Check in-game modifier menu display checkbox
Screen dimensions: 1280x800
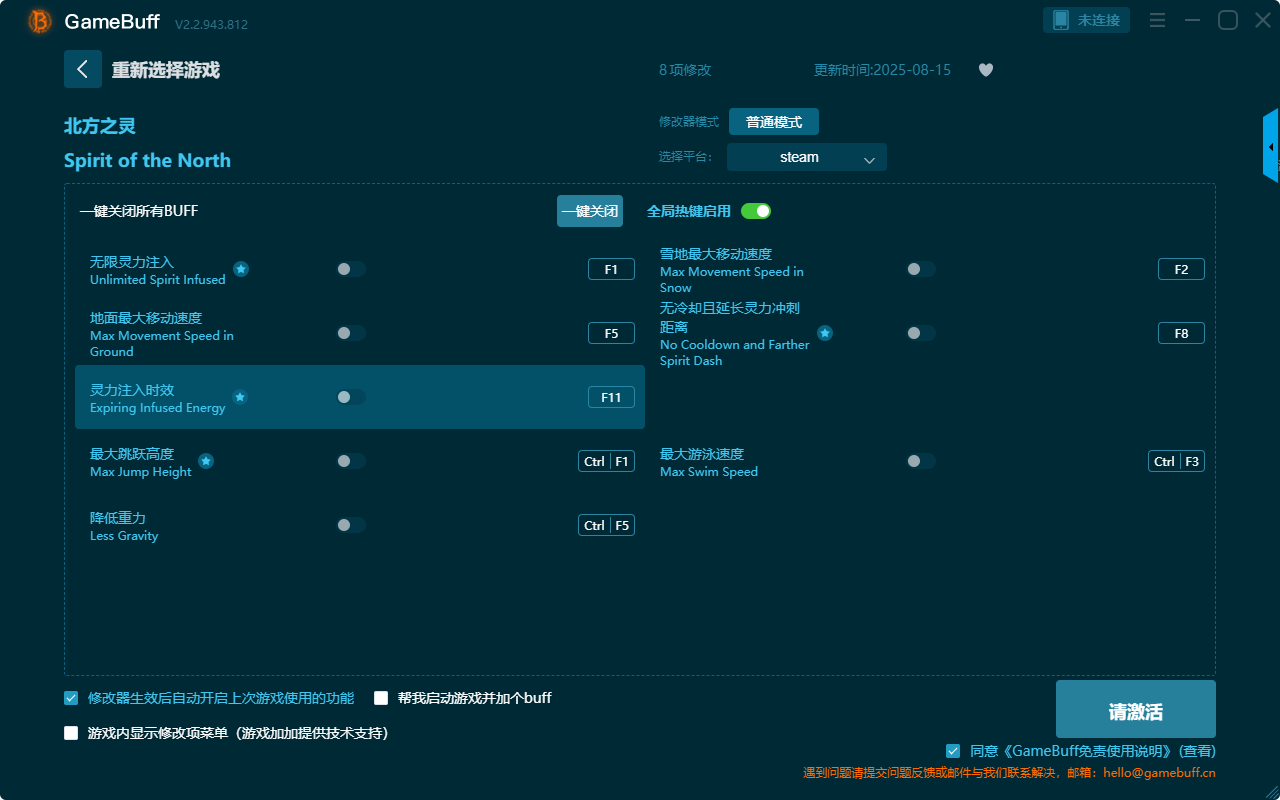click(71, 733)
